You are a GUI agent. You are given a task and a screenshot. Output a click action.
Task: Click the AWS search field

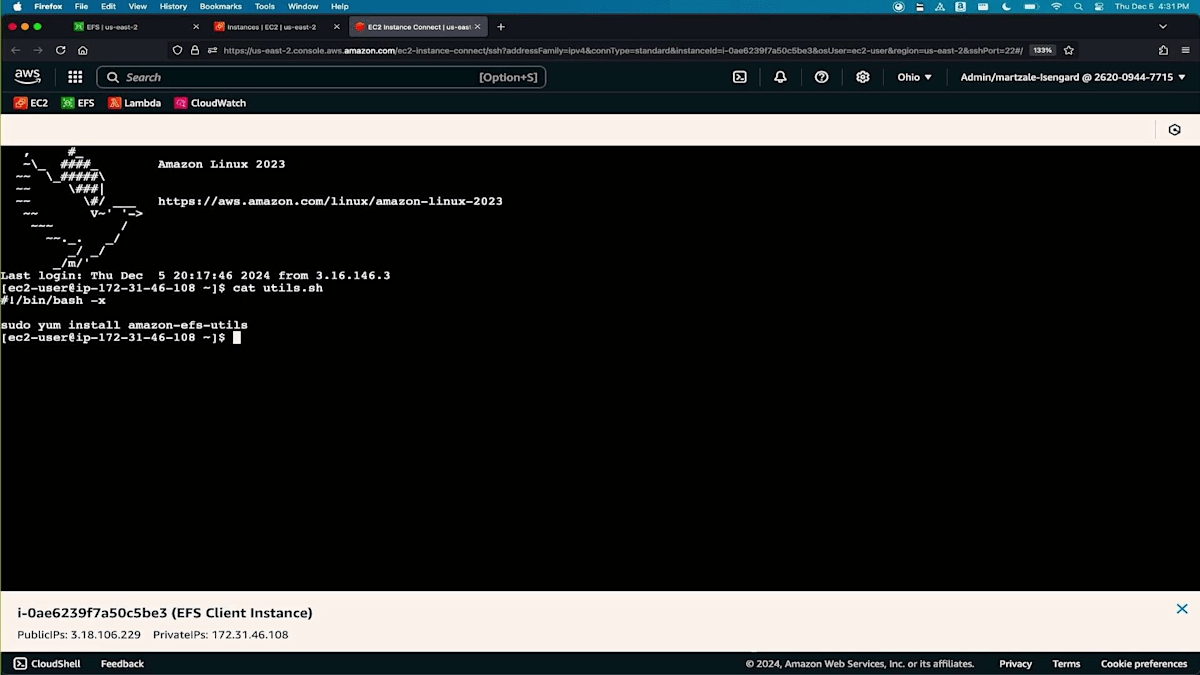tap(321, 77)
